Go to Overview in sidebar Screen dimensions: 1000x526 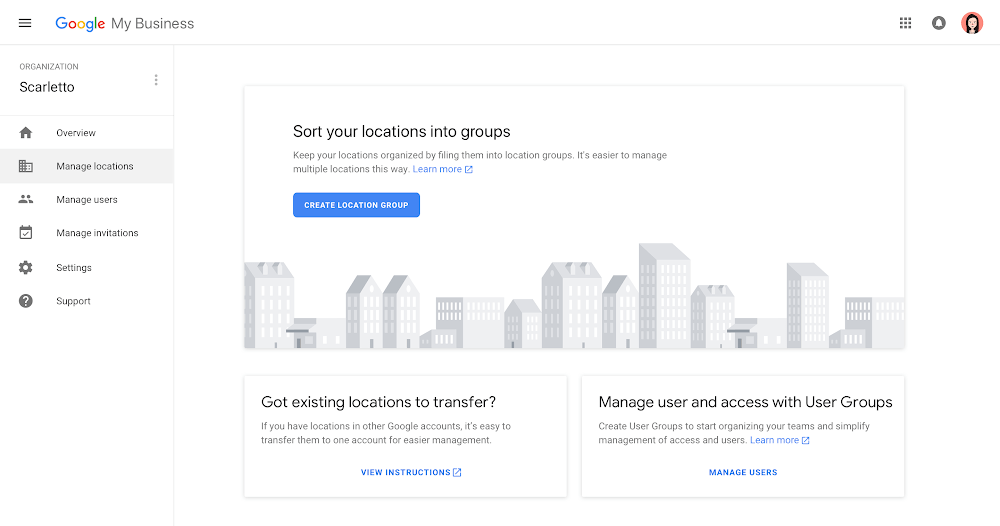[76, 133]
